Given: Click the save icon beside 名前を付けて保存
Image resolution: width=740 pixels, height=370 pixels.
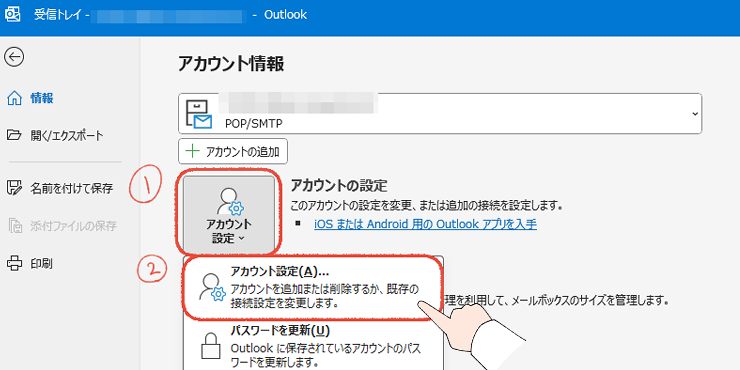Looking at the screenshot, I should pyautogui.click(x=15, y=188).
